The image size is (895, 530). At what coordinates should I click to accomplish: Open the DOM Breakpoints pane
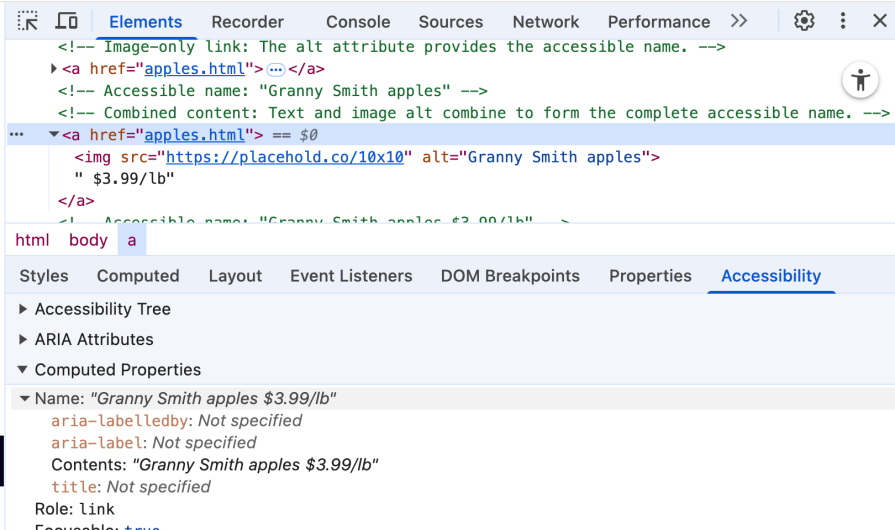point(510,276)
